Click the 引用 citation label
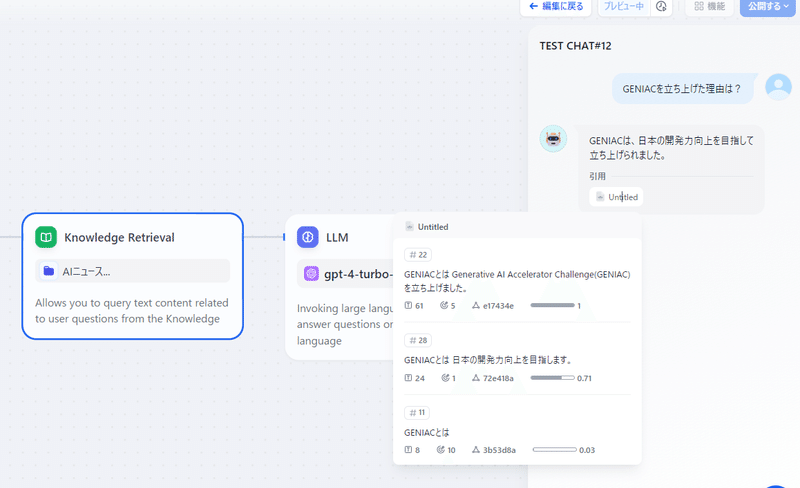The width and height of the screenshot is (800, 488). (x=597, y=176)
